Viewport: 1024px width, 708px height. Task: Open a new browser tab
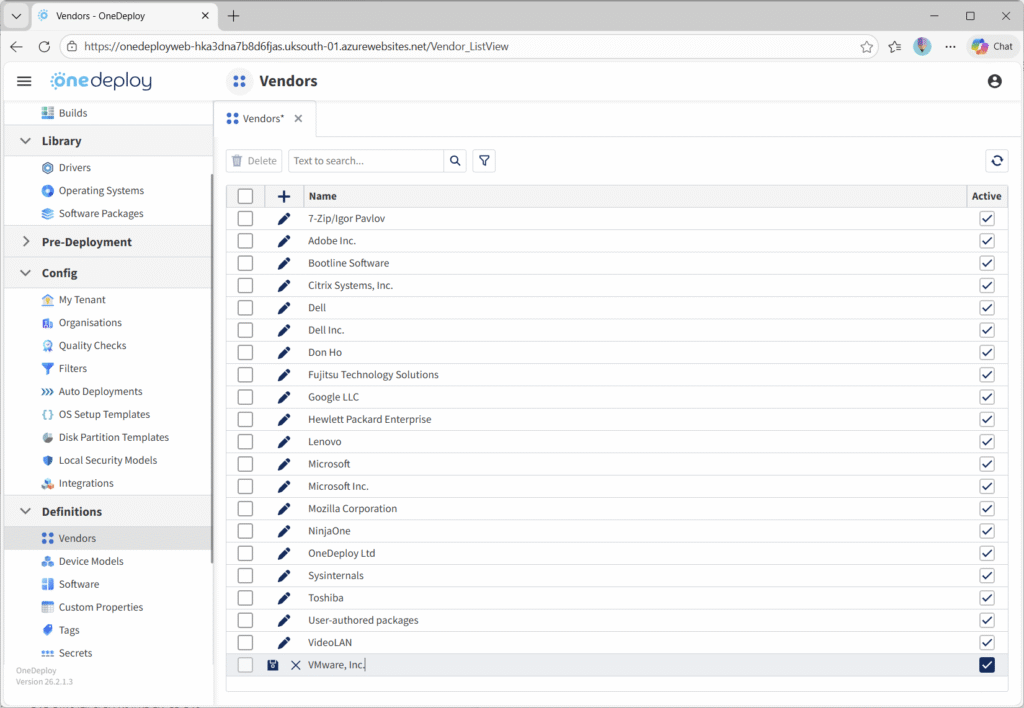pyautogui.click(x=233, y=16)
